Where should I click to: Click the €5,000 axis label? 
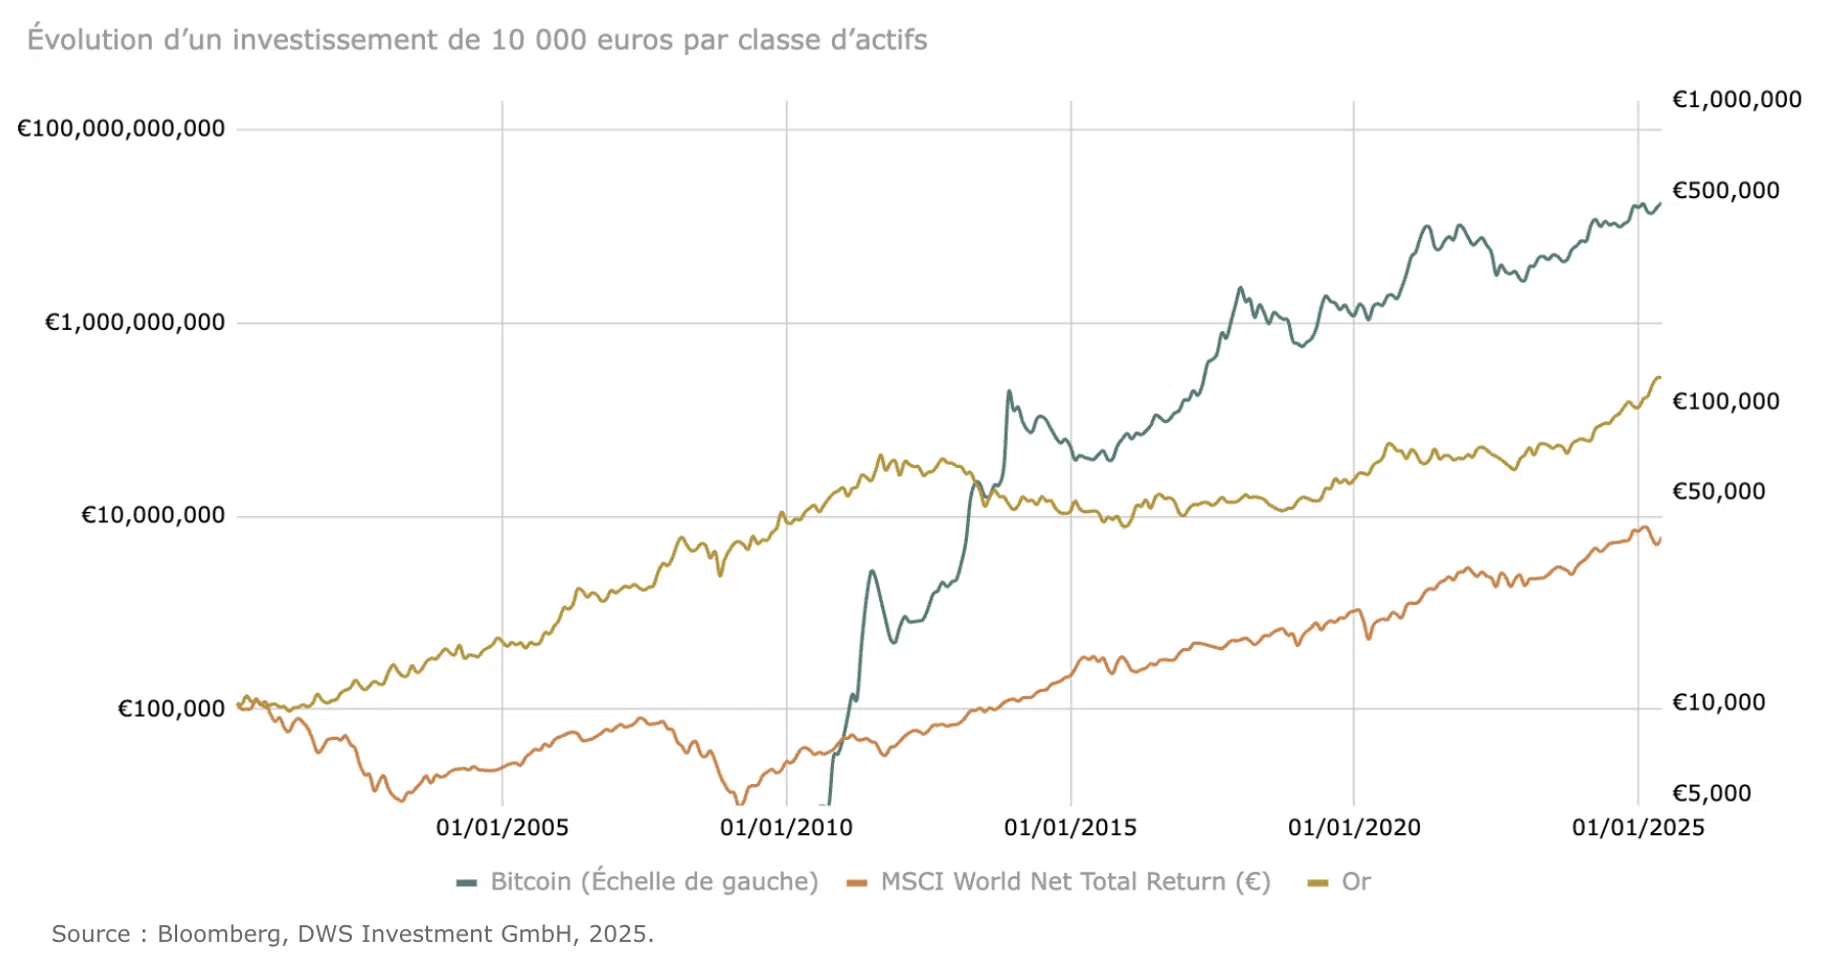[x=1712, y=794]
